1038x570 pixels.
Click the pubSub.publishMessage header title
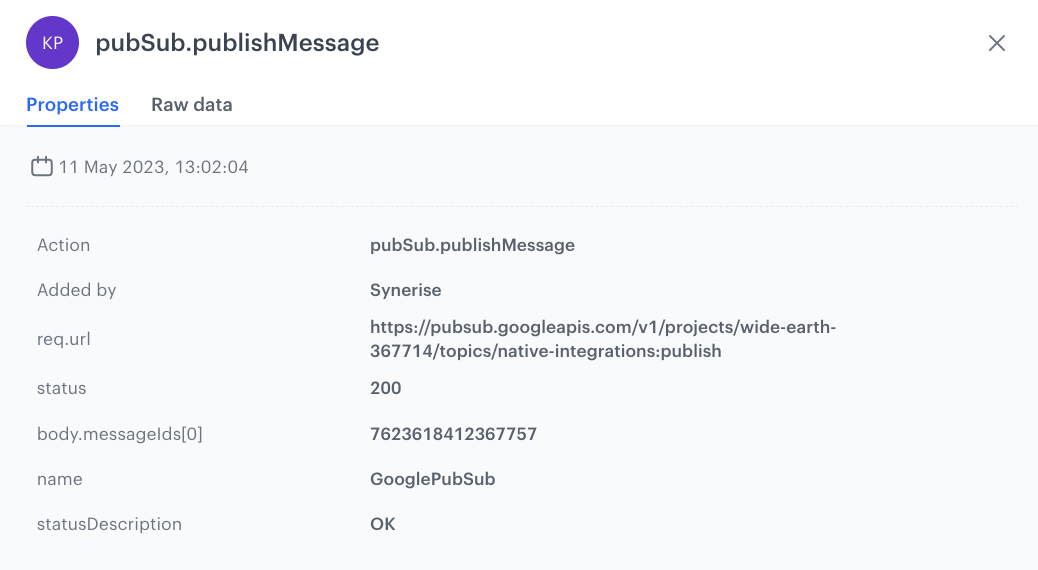pyautogui.click(x=237, y=43)
